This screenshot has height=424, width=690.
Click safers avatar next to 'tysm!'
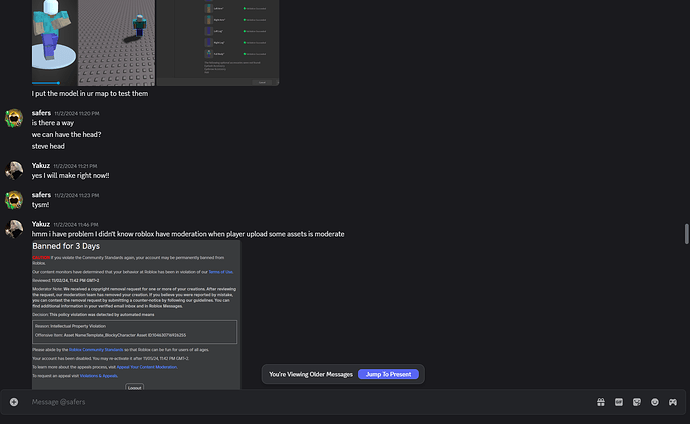(x=14, y=200)
